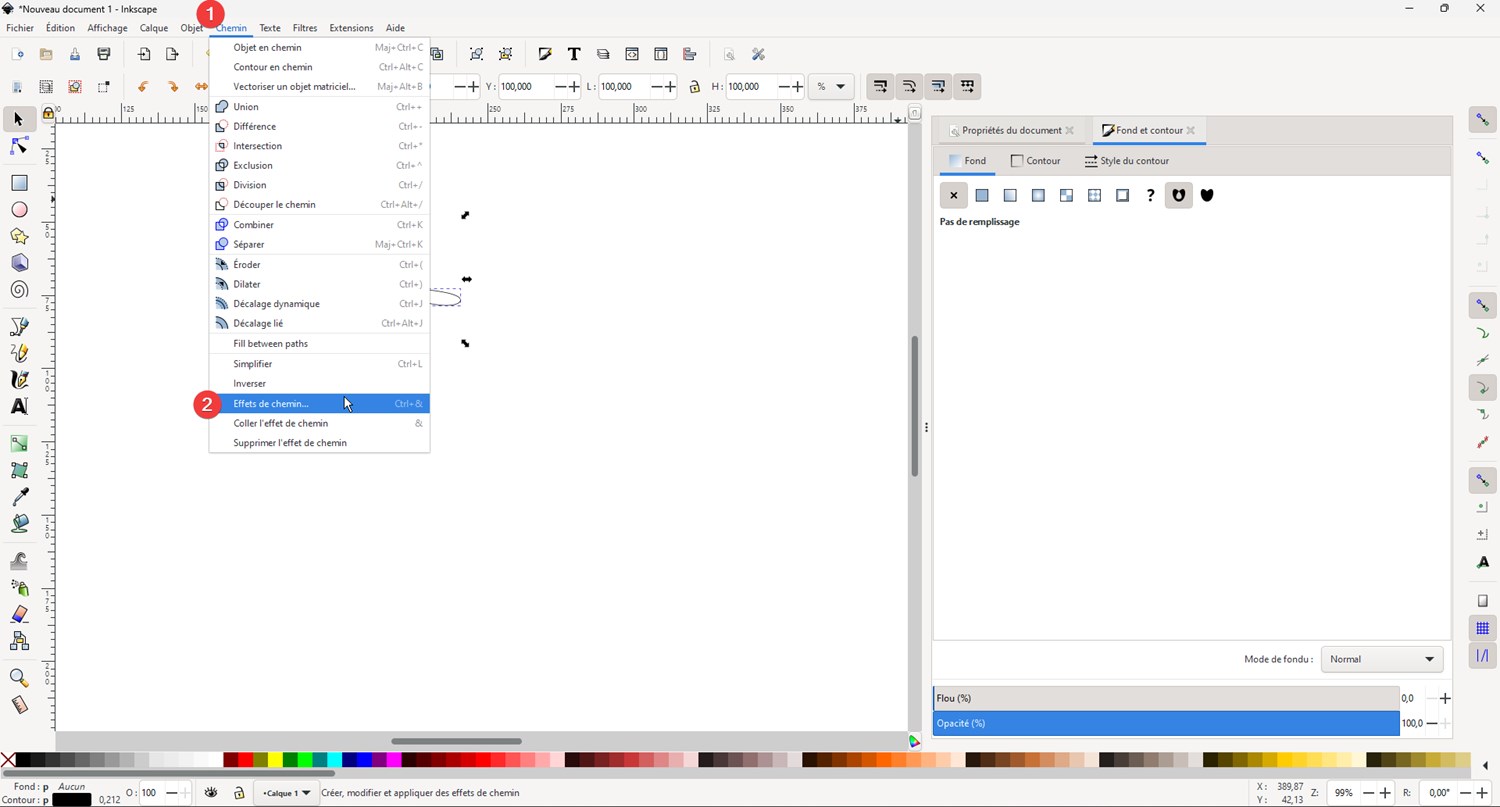Image resolution: width=1500 pixels, height=807 pixels.
Task: Select the Pencil freehand tool
Action: (18, 353)
